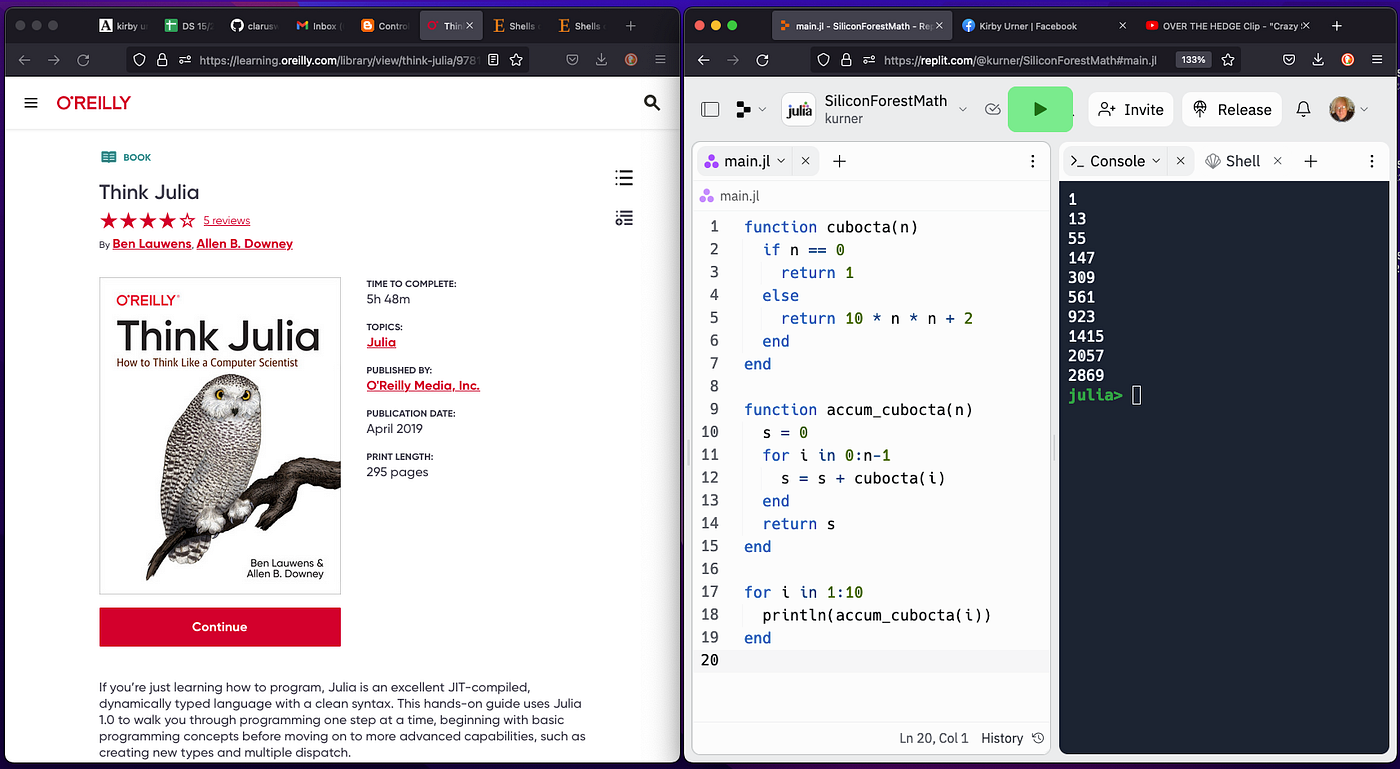1400x769 pixels.
Task: Open the editor pane three-dot menu
Action: 1033,161
